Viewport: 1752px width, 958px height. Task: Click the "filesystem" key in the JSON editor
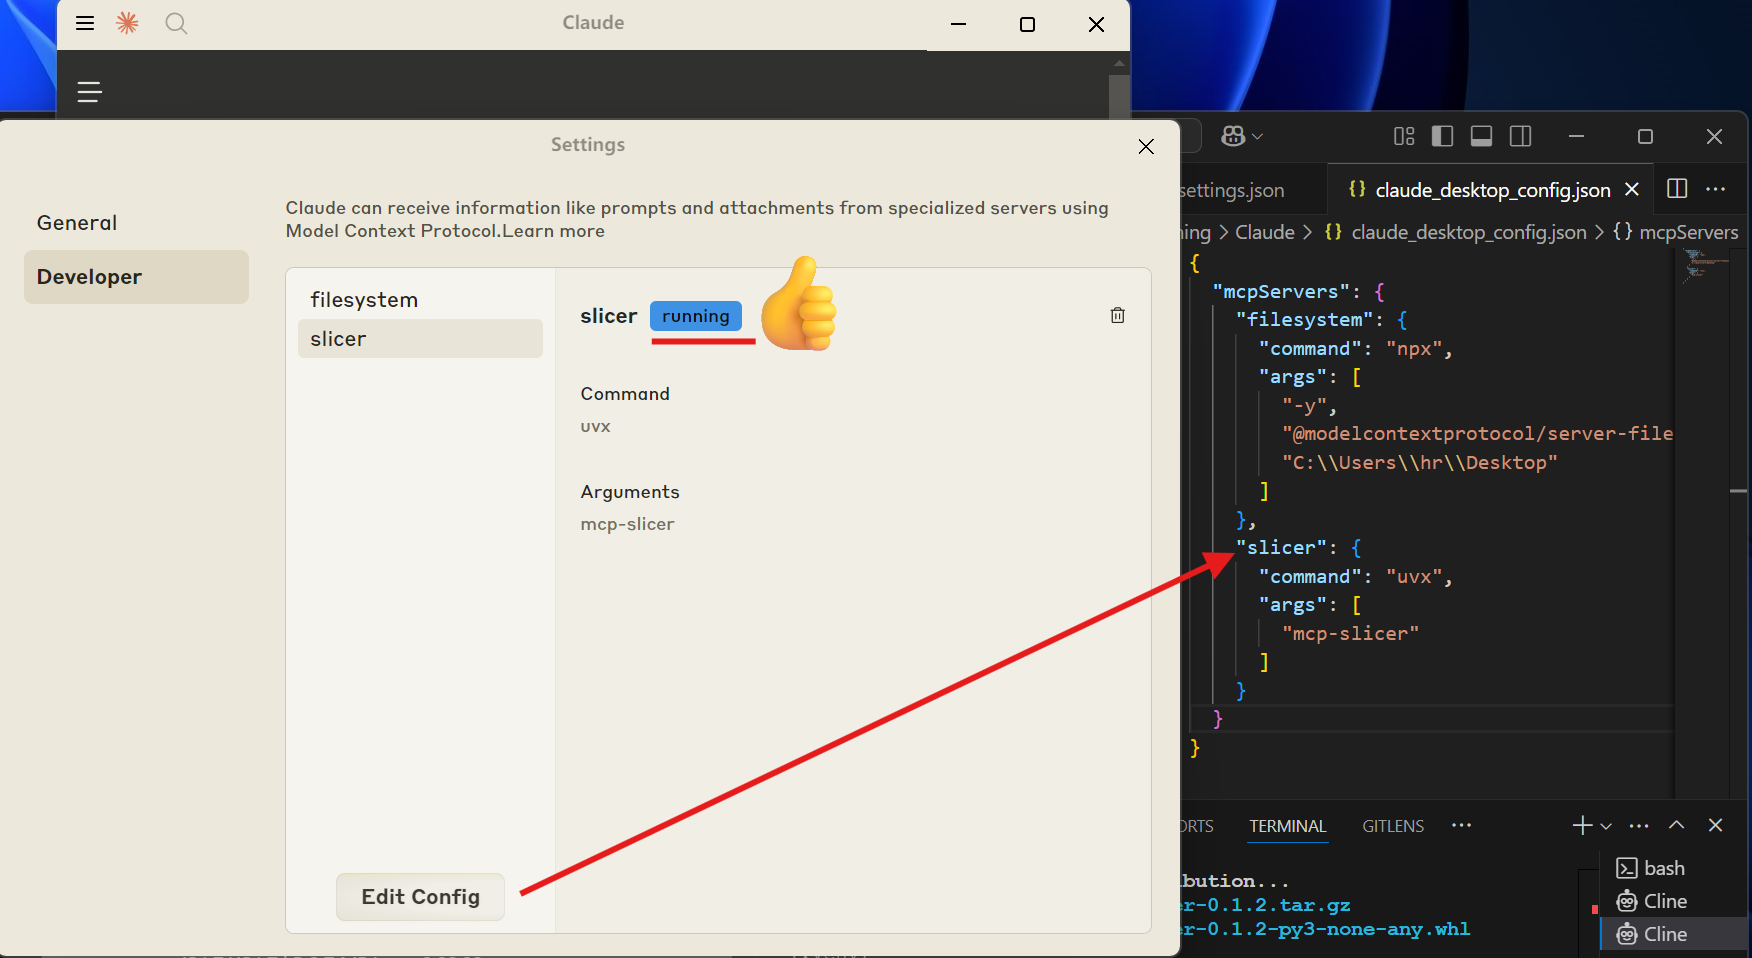(1304, 320)
